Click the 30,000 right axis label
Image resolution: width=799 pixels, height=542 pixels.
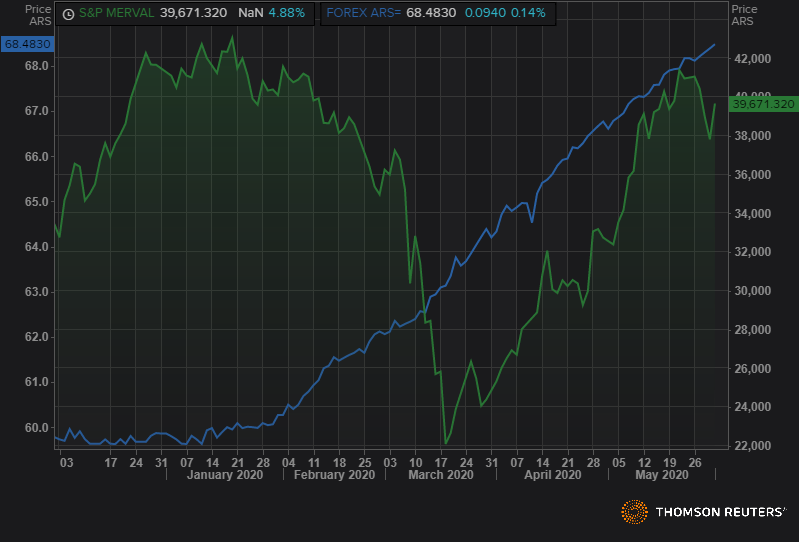coord(752,291)
